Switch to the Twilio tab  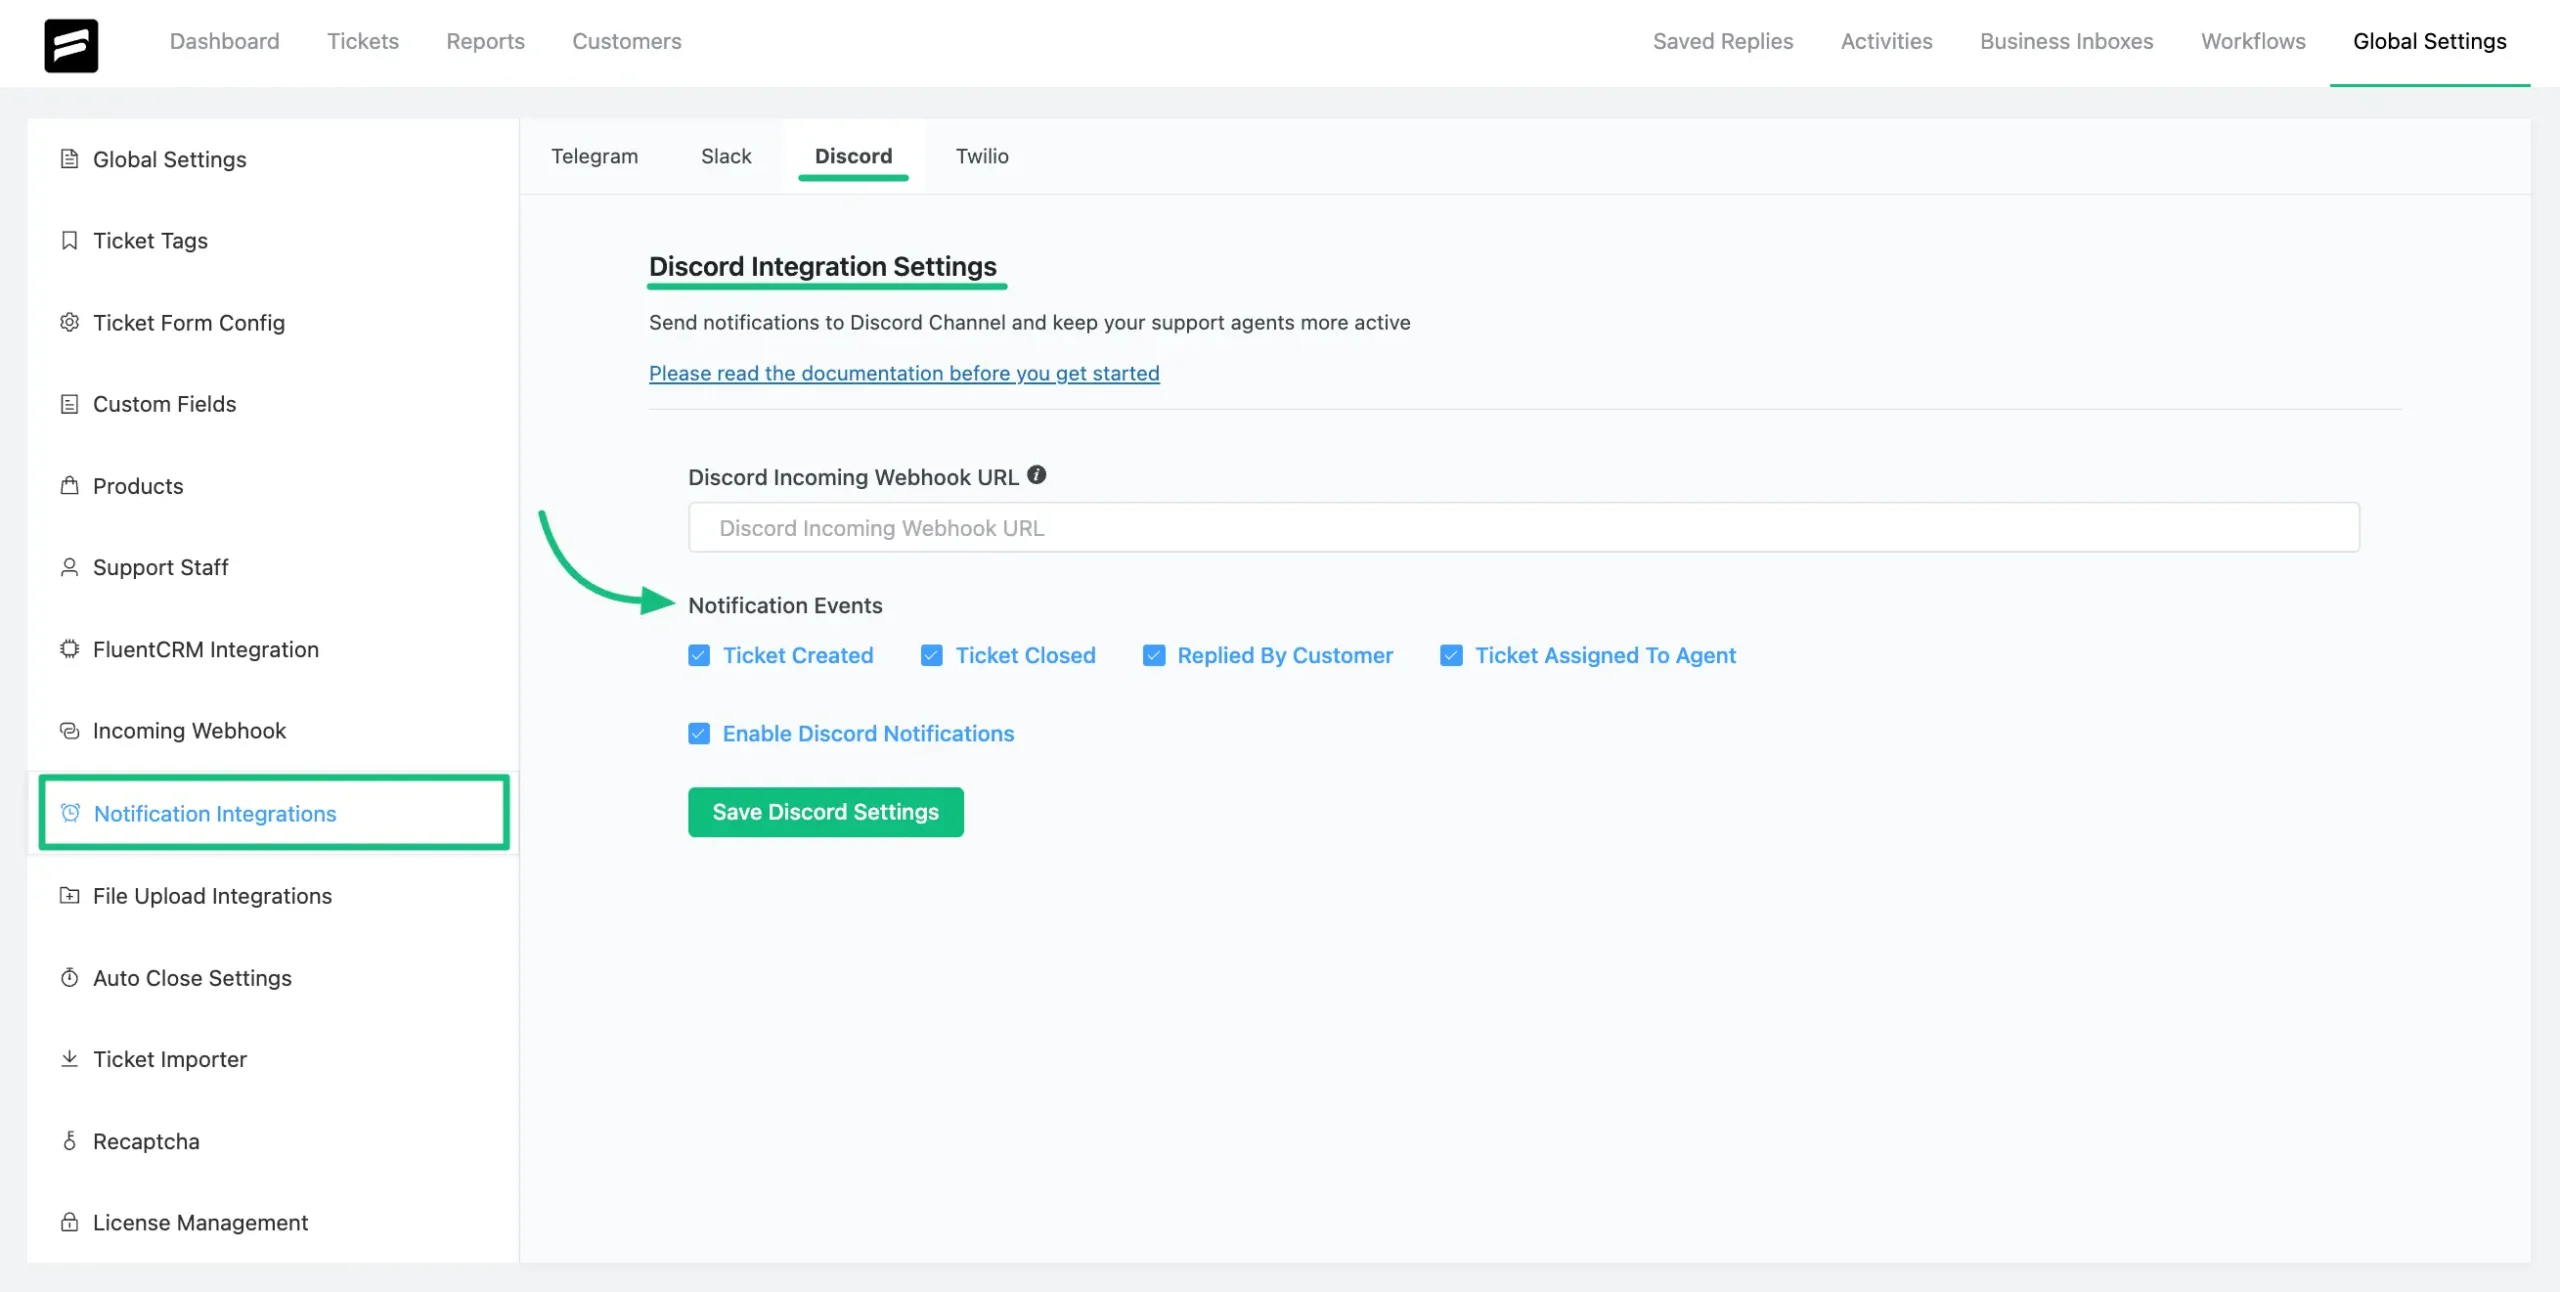coord(982,156)
